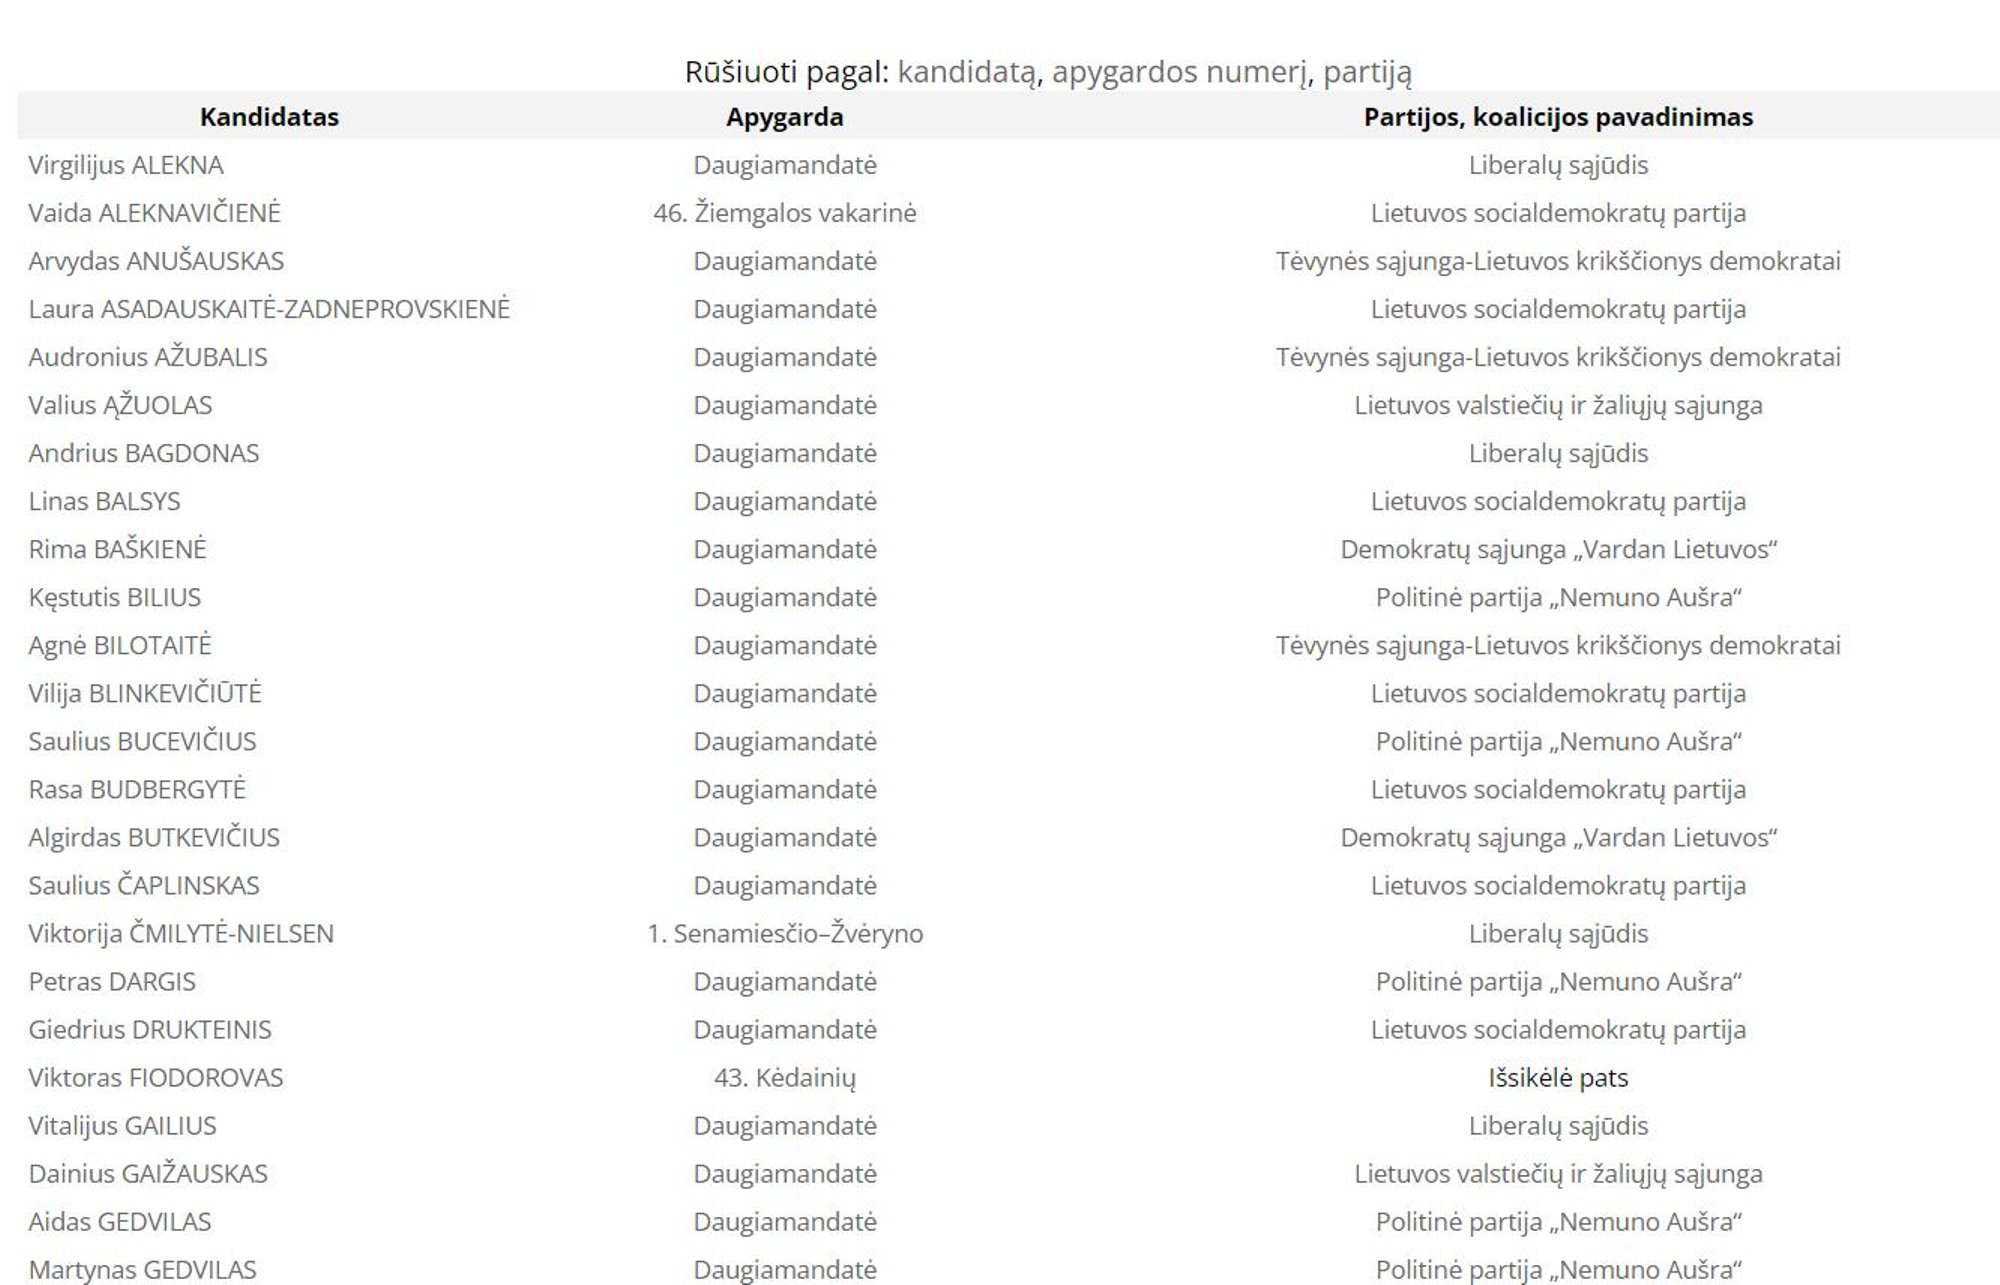Image resolution: width=2000 pixels, height=1285 pixels.
Task: Click valstiečių ir žaliųjų sąjunga in ĄŽUOLAS row
Action: 1558,405
